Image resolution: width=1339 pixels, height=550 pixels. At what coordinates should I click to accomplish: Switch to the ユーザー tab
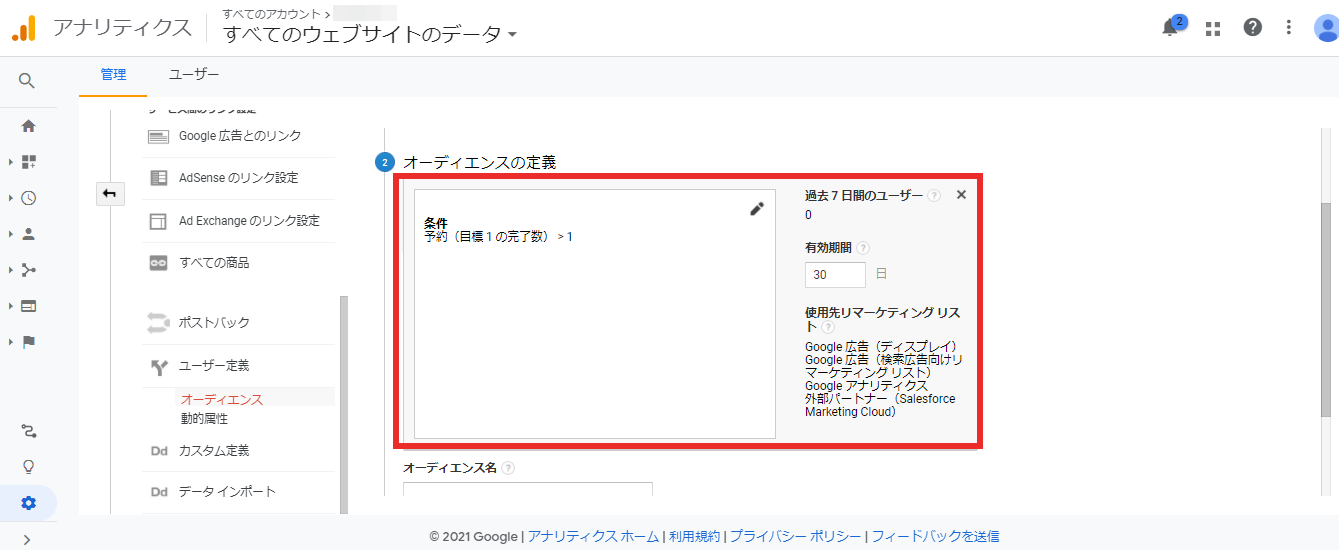click(194, 75)
